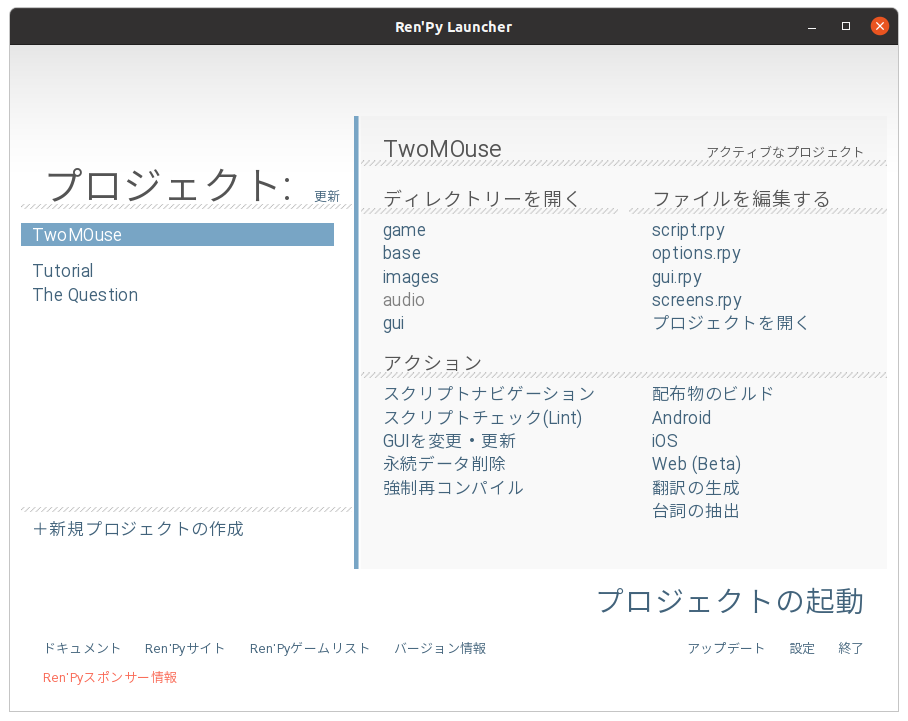Open ドキュメント link
The height and width of the screenshot is (721, 908).
tap(82, 648)
